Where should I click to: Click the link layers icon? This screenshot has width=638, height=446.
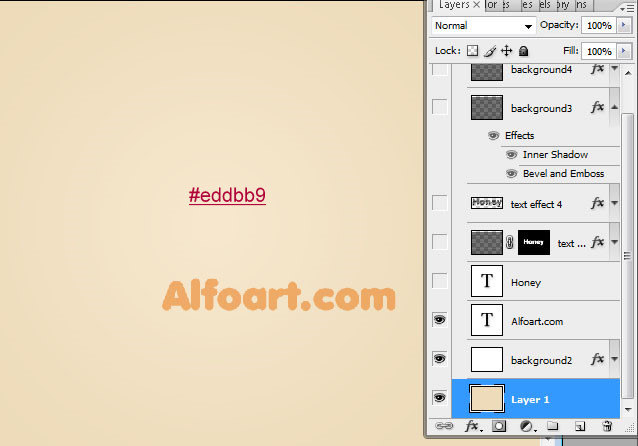click(444, 427)
